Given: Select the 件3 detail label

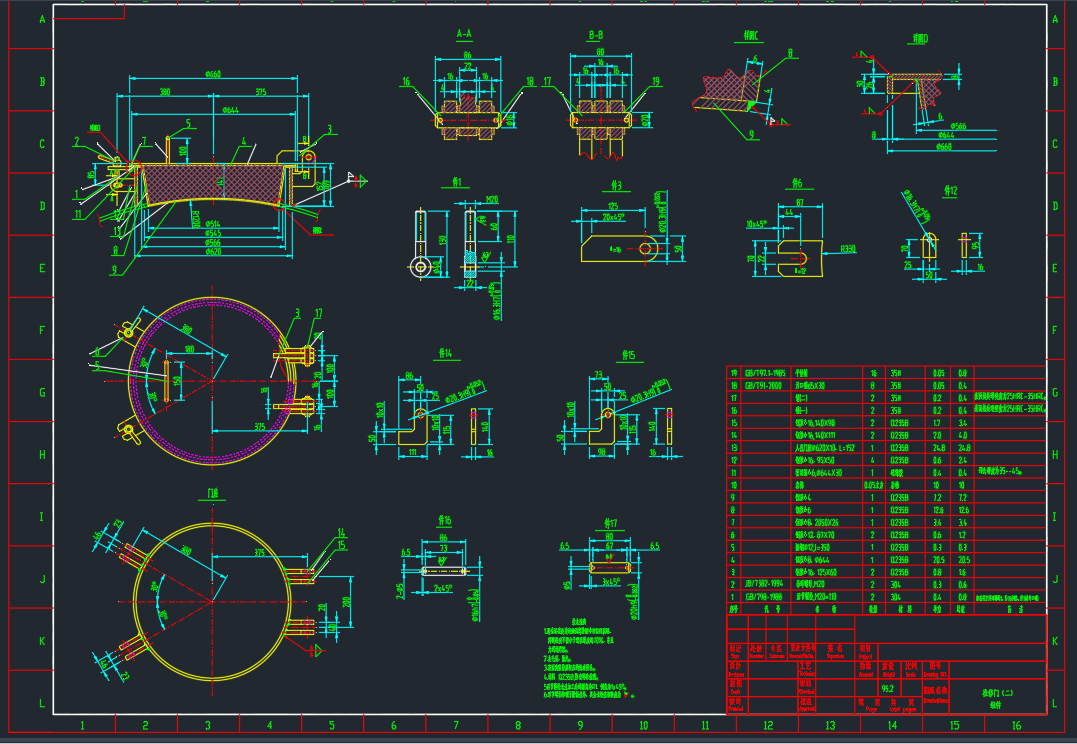Looking at the screenshot, I should pos(616,185).
